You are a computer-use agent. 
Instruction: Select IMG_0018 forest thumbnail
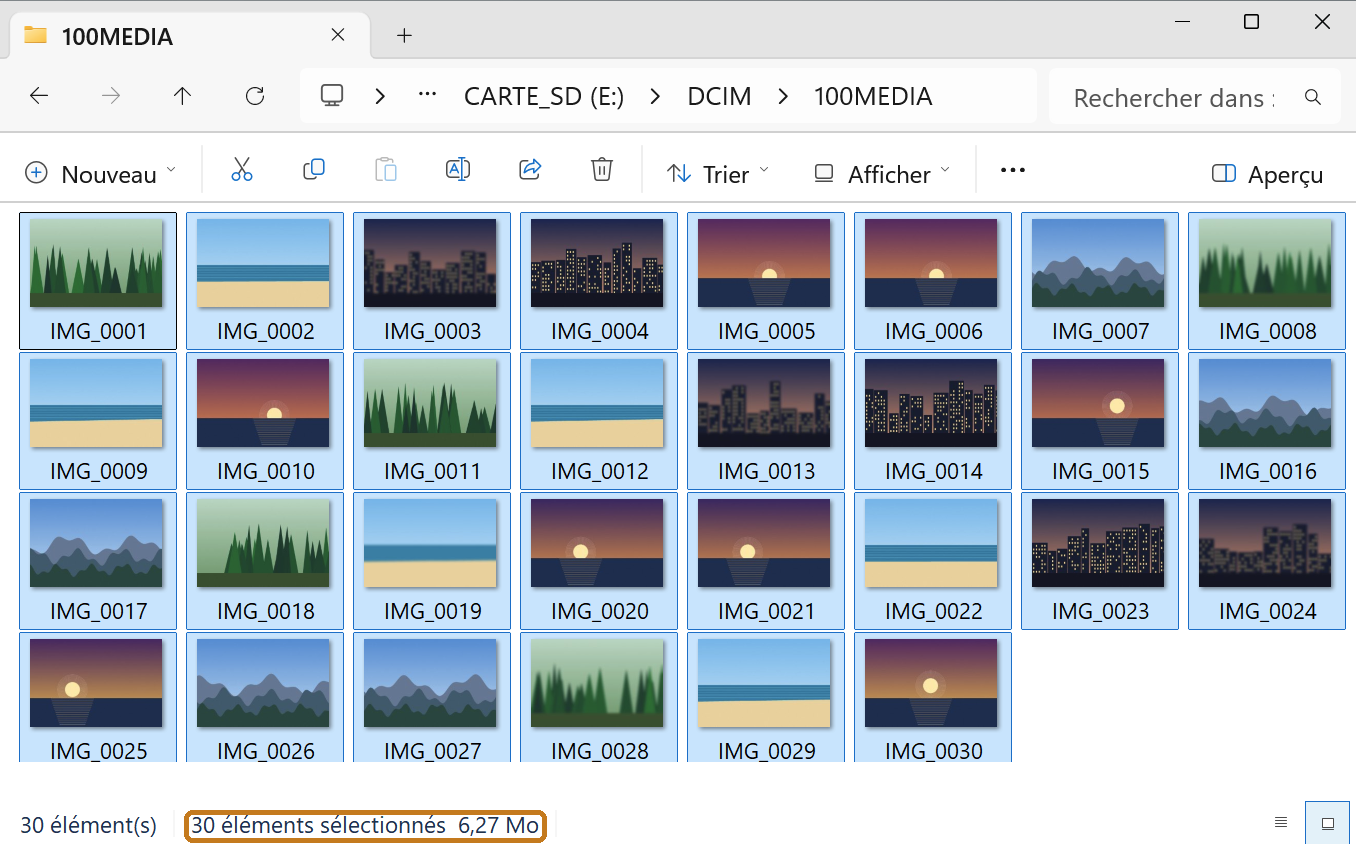point(265,561)
